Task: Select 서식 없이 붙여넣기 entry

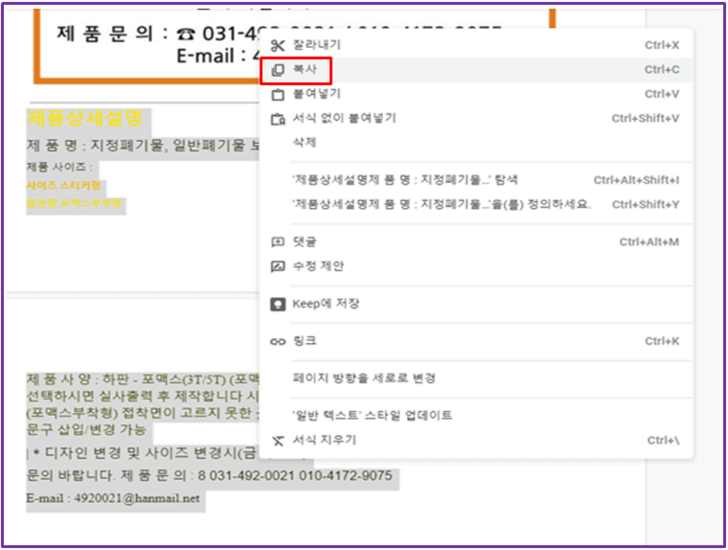Action: tap(477, 119)
